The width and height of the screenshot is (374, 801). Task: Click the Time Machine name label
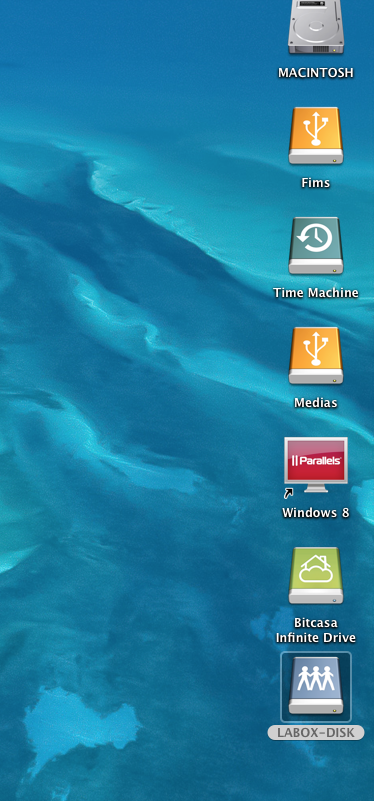click(316, 293)
